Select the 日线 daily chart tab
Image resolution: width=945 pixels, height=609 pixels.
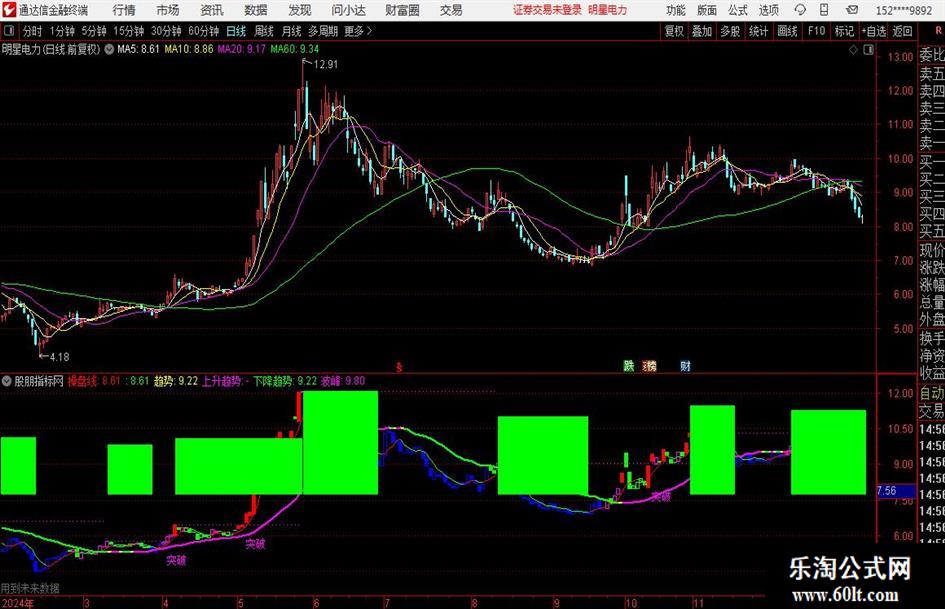coord(236,31)
